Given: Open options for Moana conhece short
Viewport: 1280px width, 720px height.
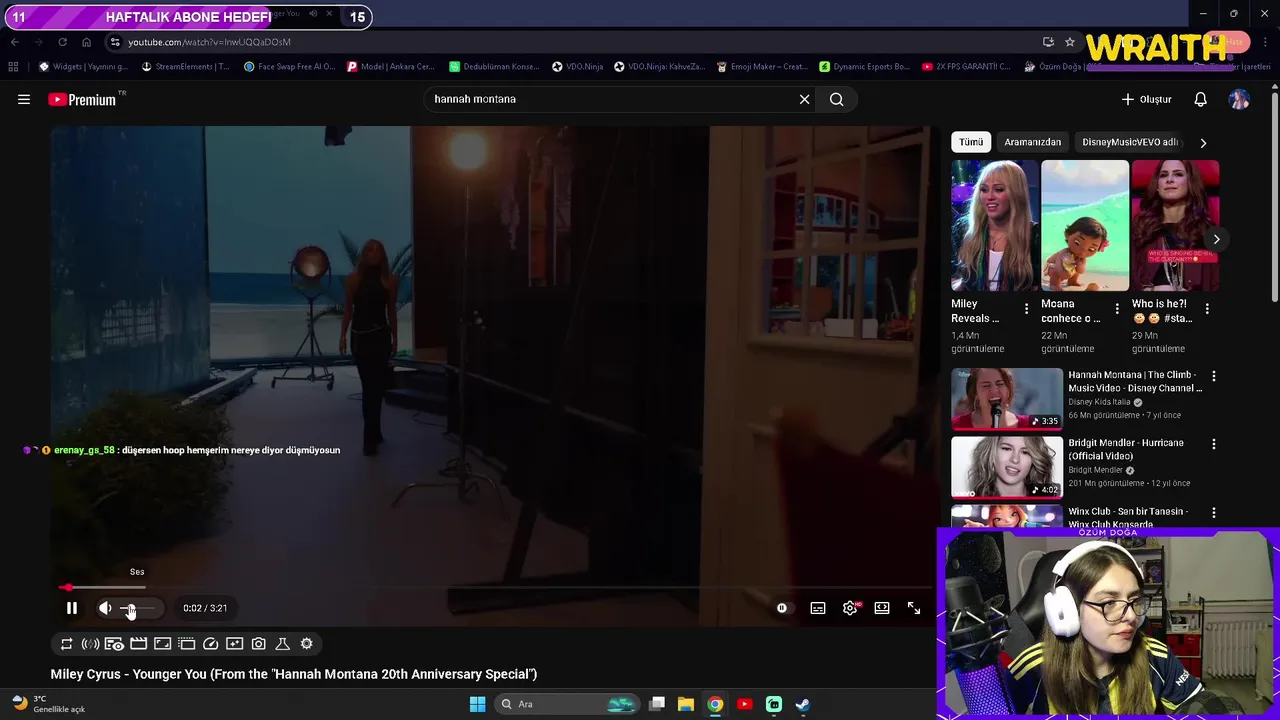Looking at the screenshot, I should point(1117,309).
